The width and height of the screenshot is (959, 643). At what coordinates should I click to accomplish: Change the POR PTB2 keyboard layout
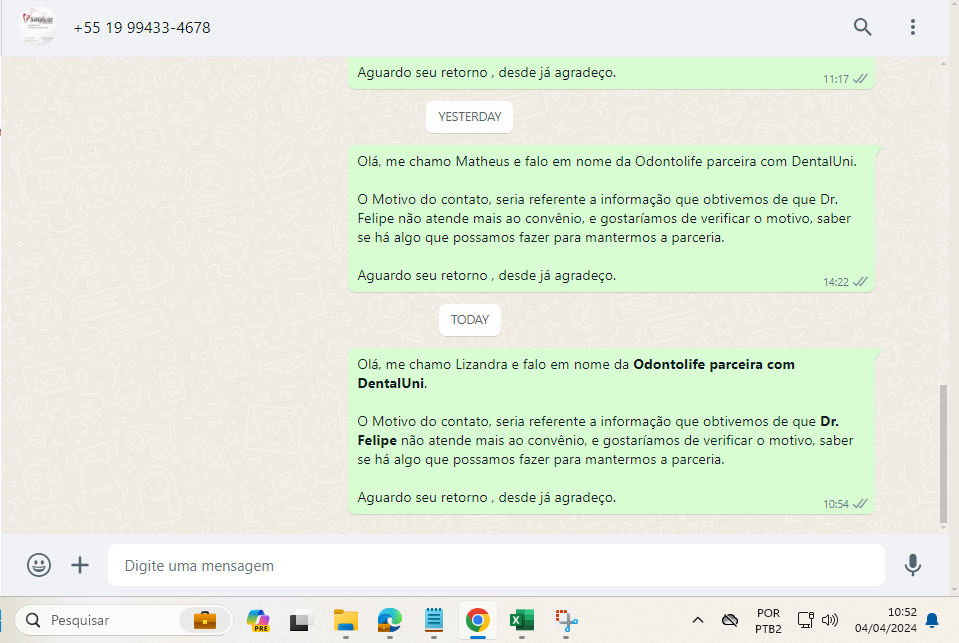coord(768,620)
